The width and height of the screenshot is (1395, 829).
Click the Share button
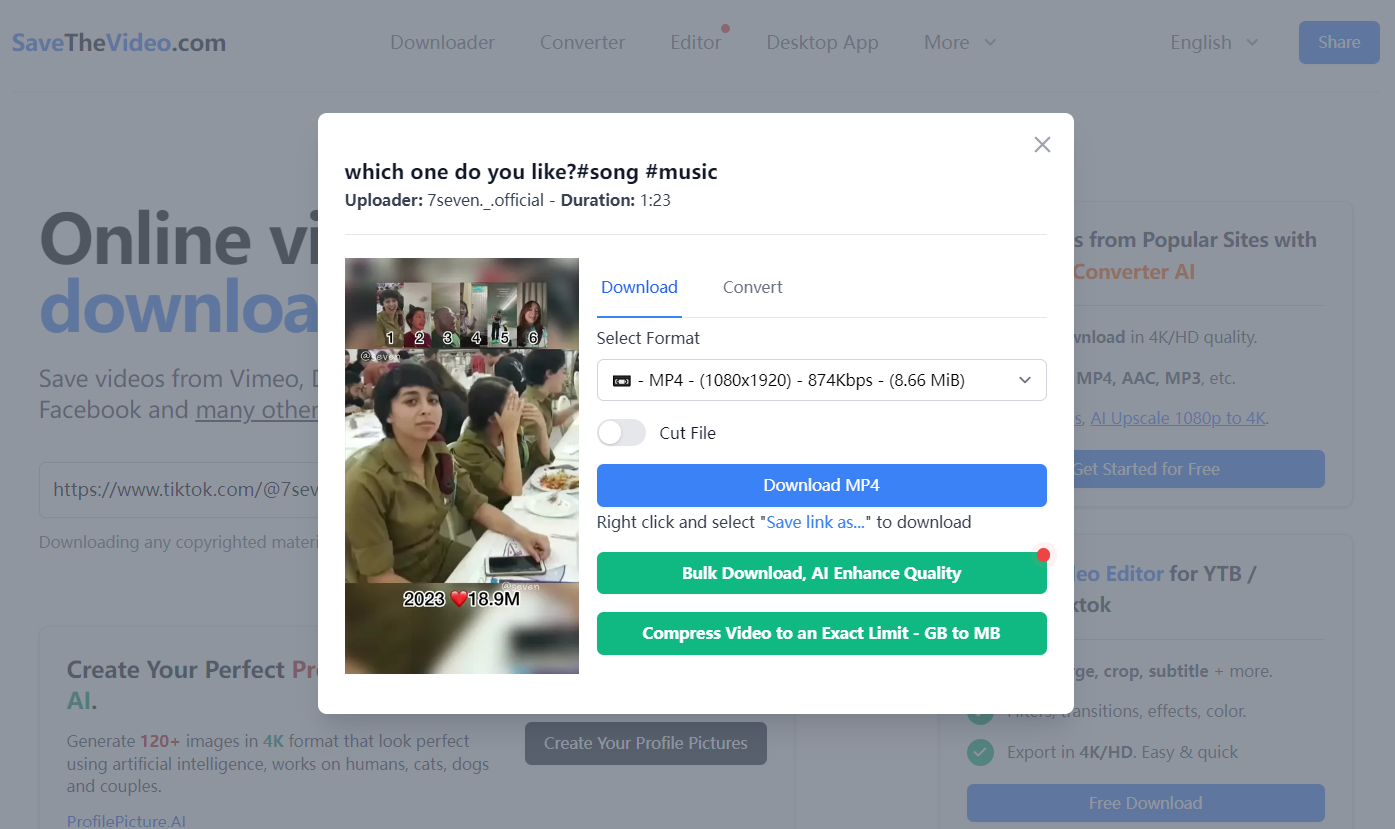point(1339,43)
